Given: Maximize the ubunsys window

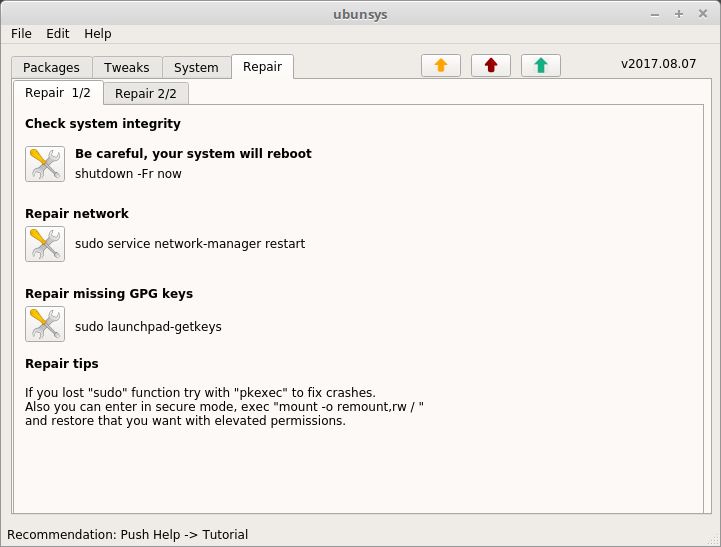Looking at the screenshot, I should (679, 14).
